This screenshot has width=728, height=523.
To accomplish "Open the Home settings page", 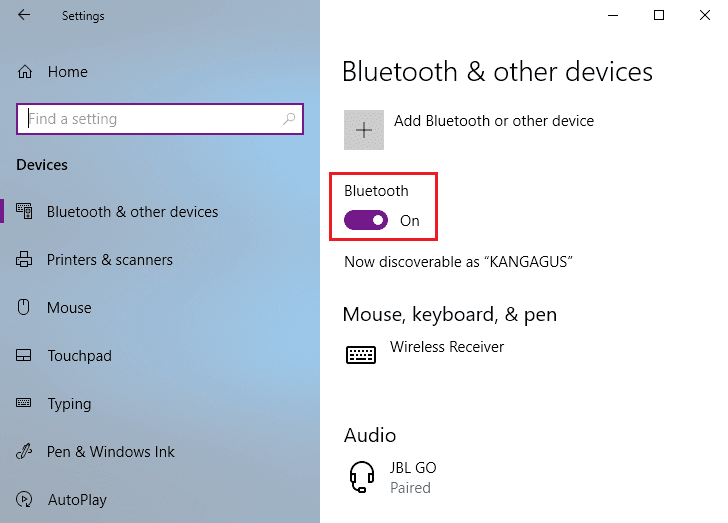I will [x=67, y=72].
